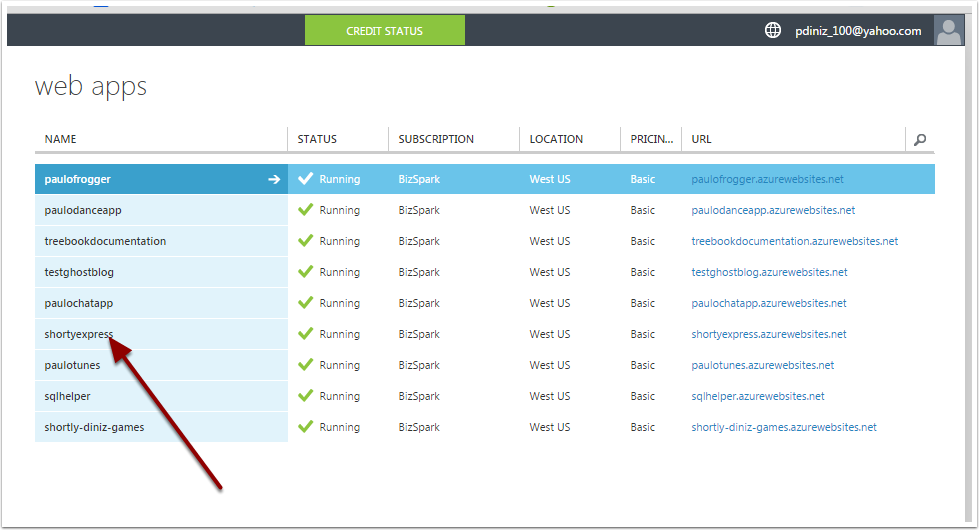The height and width of the screenshot is (530, 979).
Task: Click pdiniz_100@yahoo.com account name
Action: click(858, 31)
